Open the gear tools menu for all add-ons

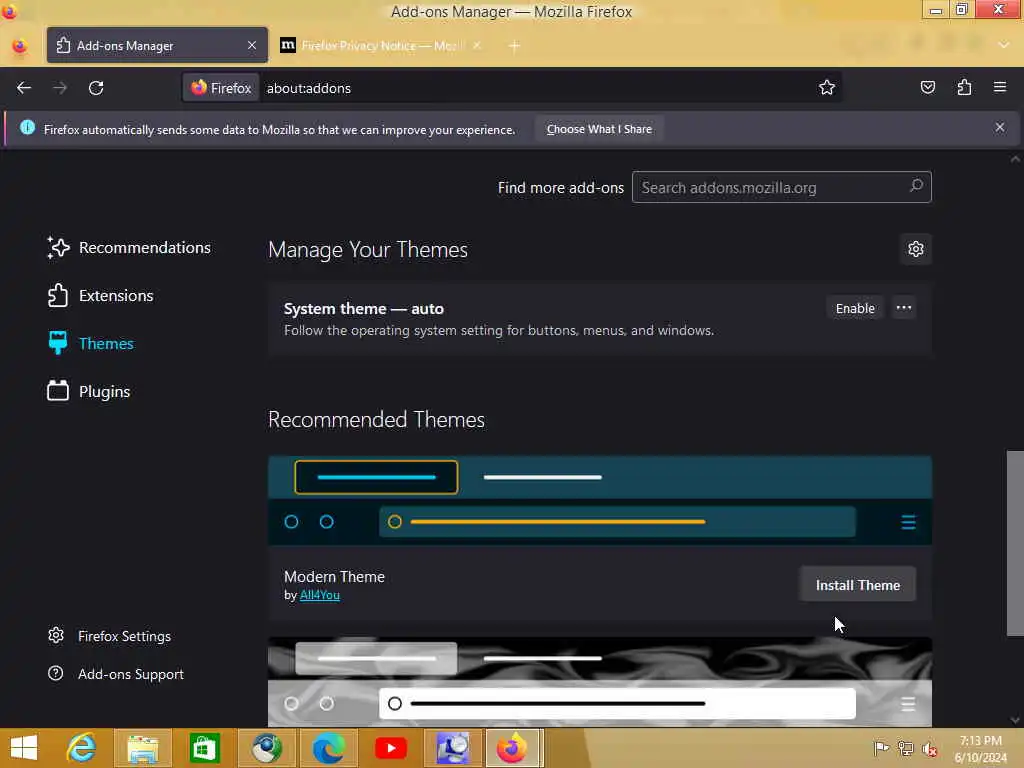[916, 249]
